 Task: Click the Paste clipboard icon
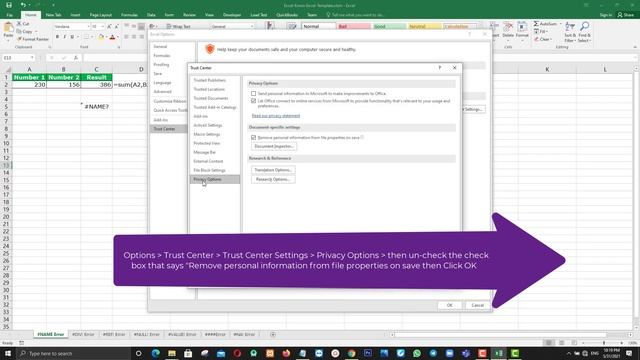[x=8, y=28]
